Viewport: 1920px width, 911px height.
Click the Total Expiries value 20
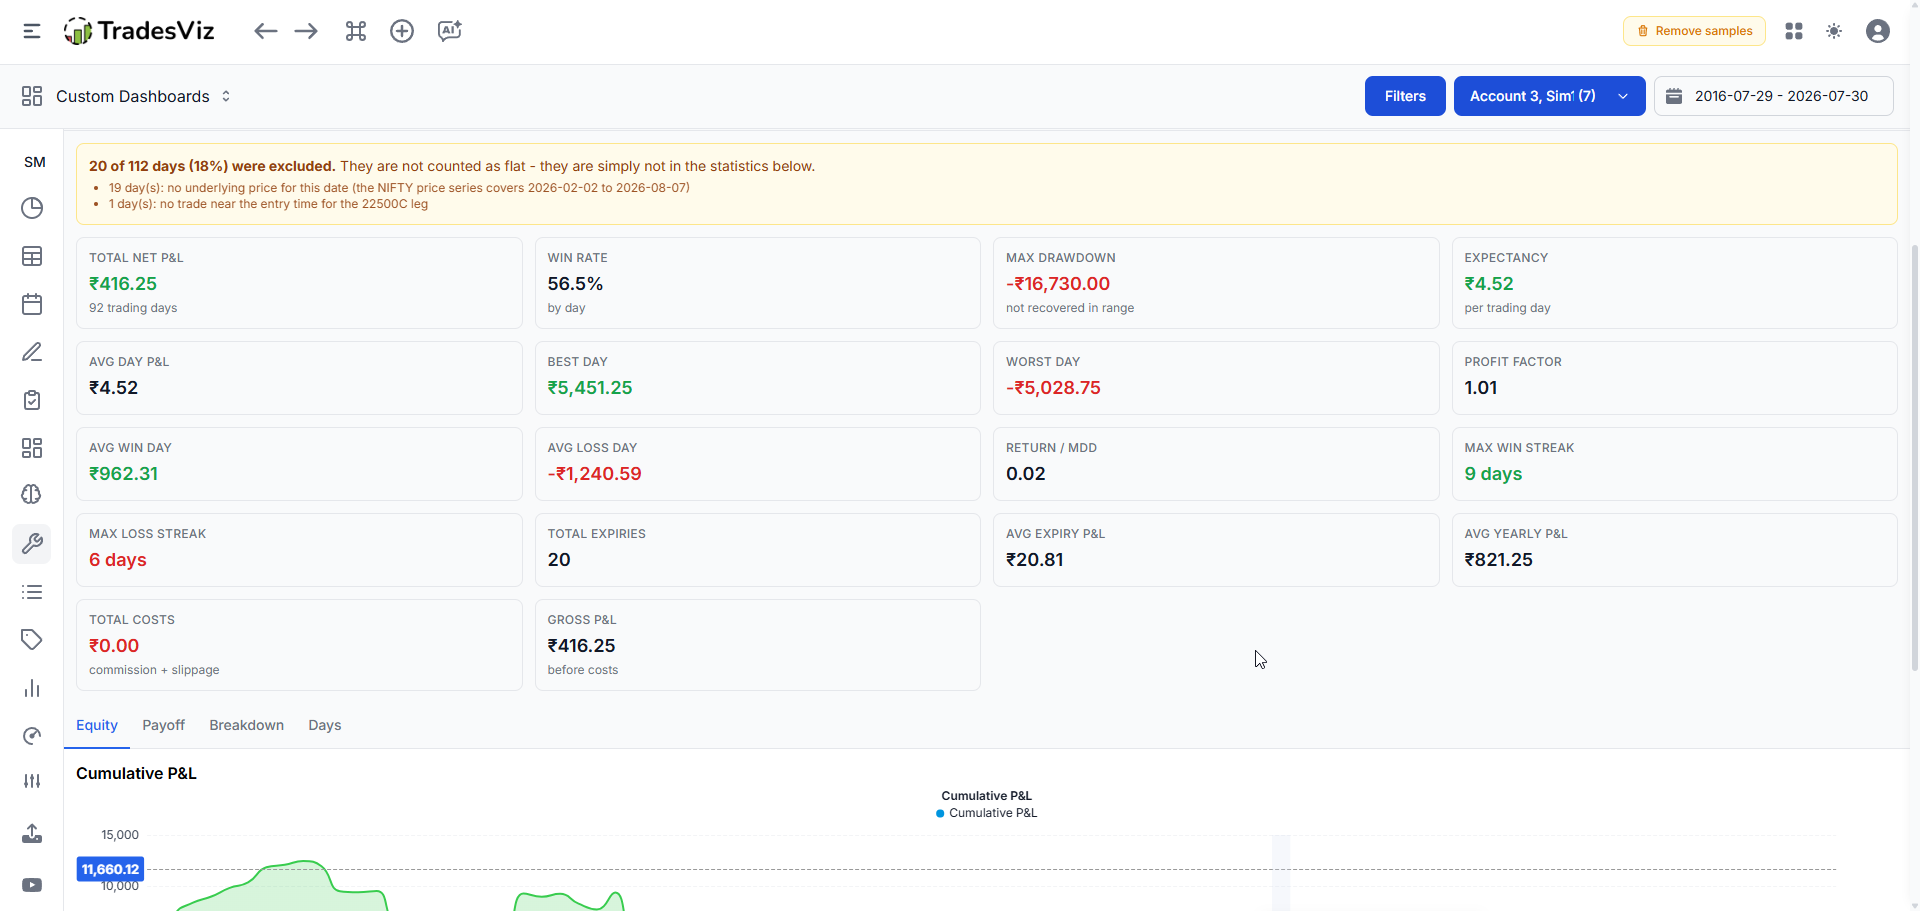click(x=559, y=560)
